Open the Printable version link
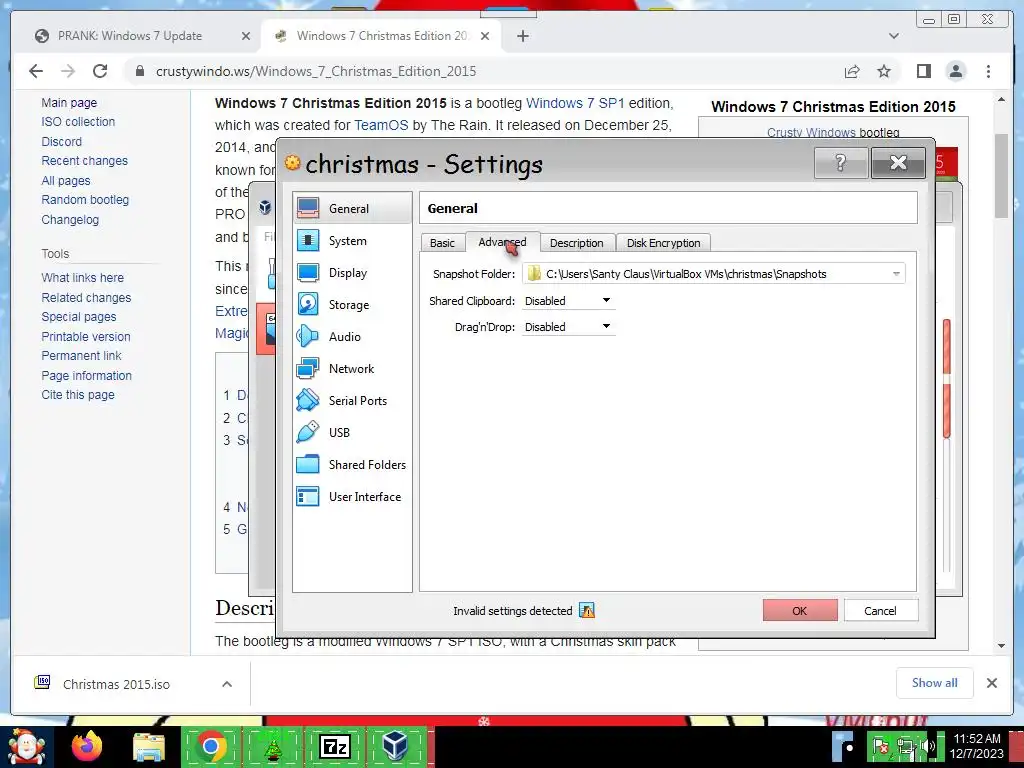 tap(86, 336)
